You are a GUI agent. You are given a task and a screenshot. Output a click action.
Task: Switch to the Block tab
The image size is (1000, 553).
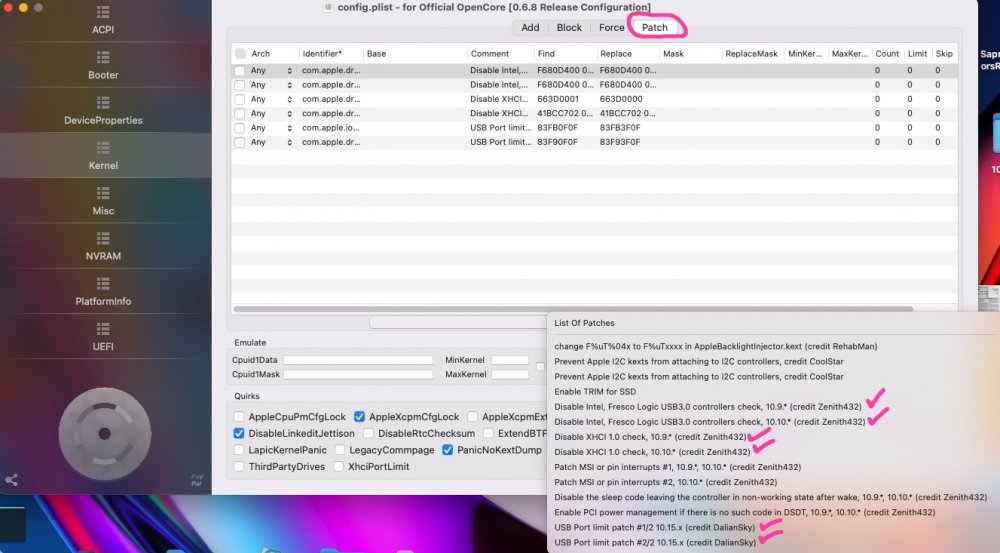(x=569, y=27)
